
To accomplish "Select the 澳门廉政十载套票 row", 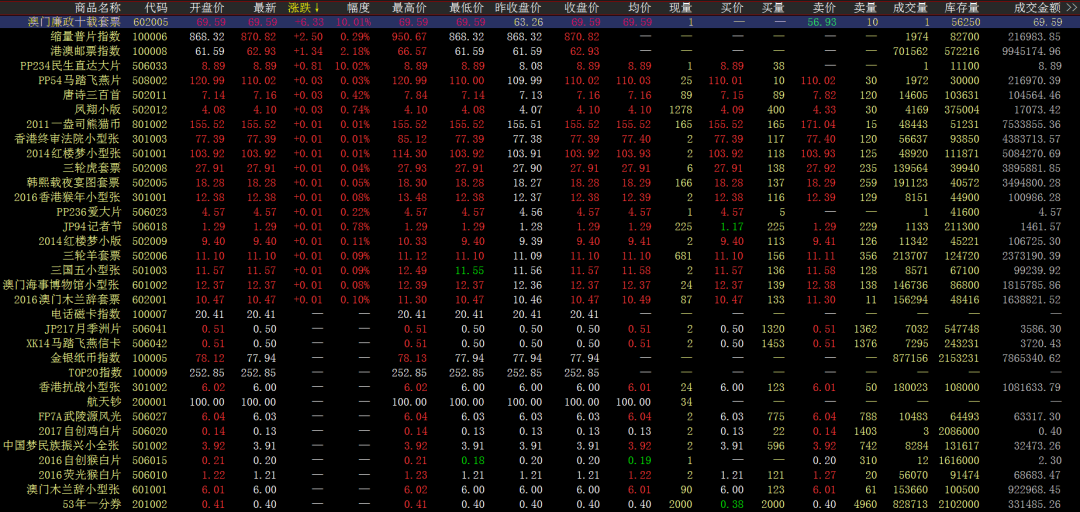I will tap(540, 23).
